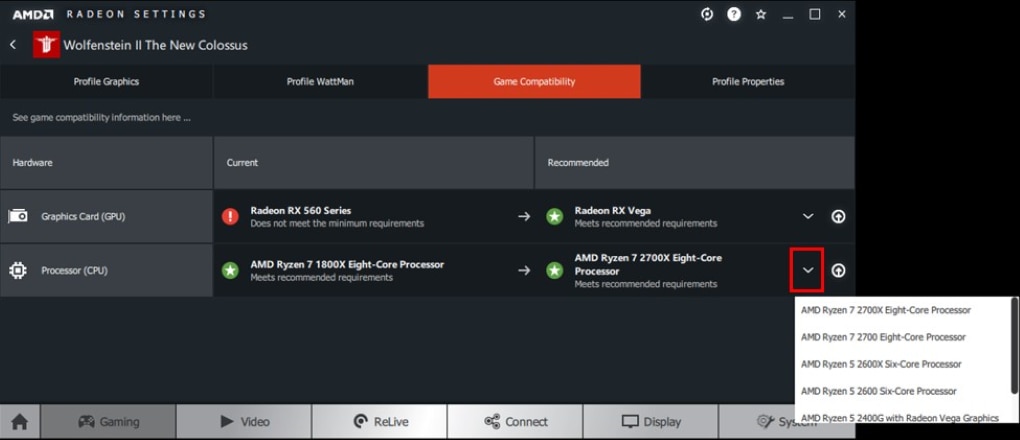This screenshot has height=440, width=1020.
Task: Click the upgrade arrow icon for Processor
Action: [839, 270]
